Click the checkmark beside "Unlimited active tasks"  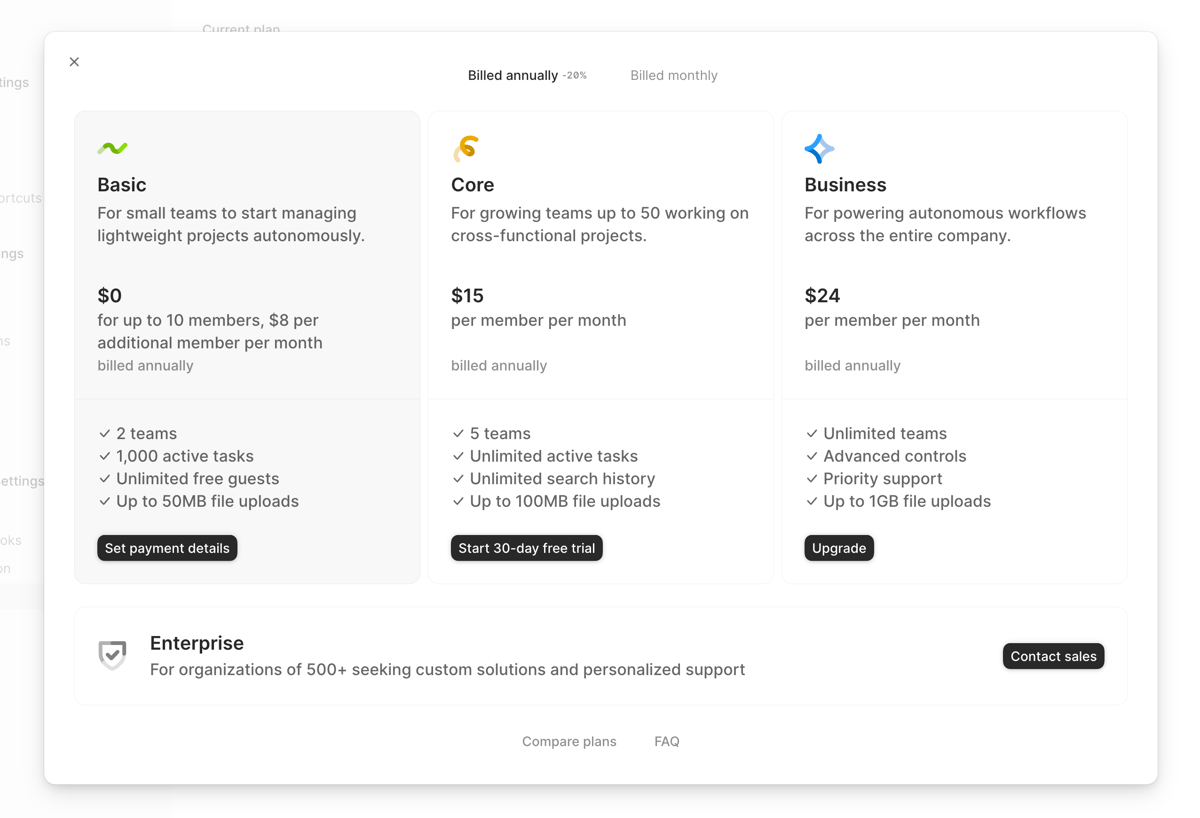point(457,456)
